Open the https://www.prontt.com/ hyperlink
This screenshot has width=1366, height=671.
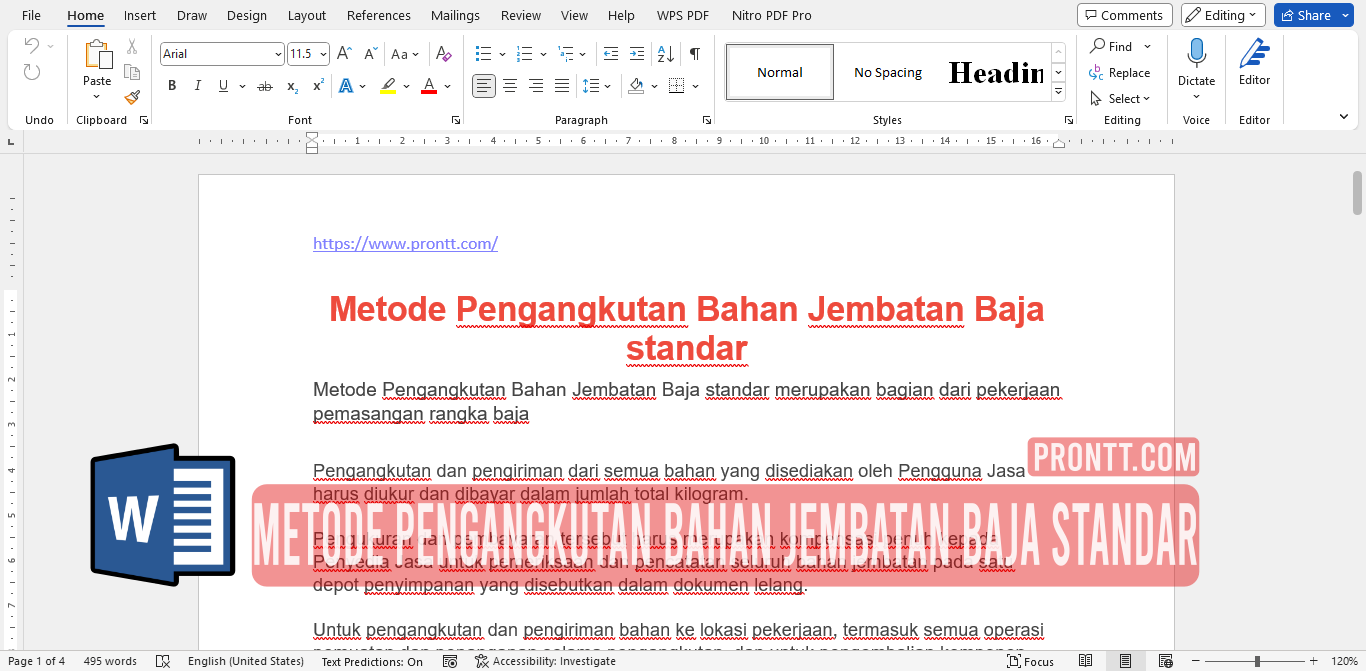pos(405,243)
